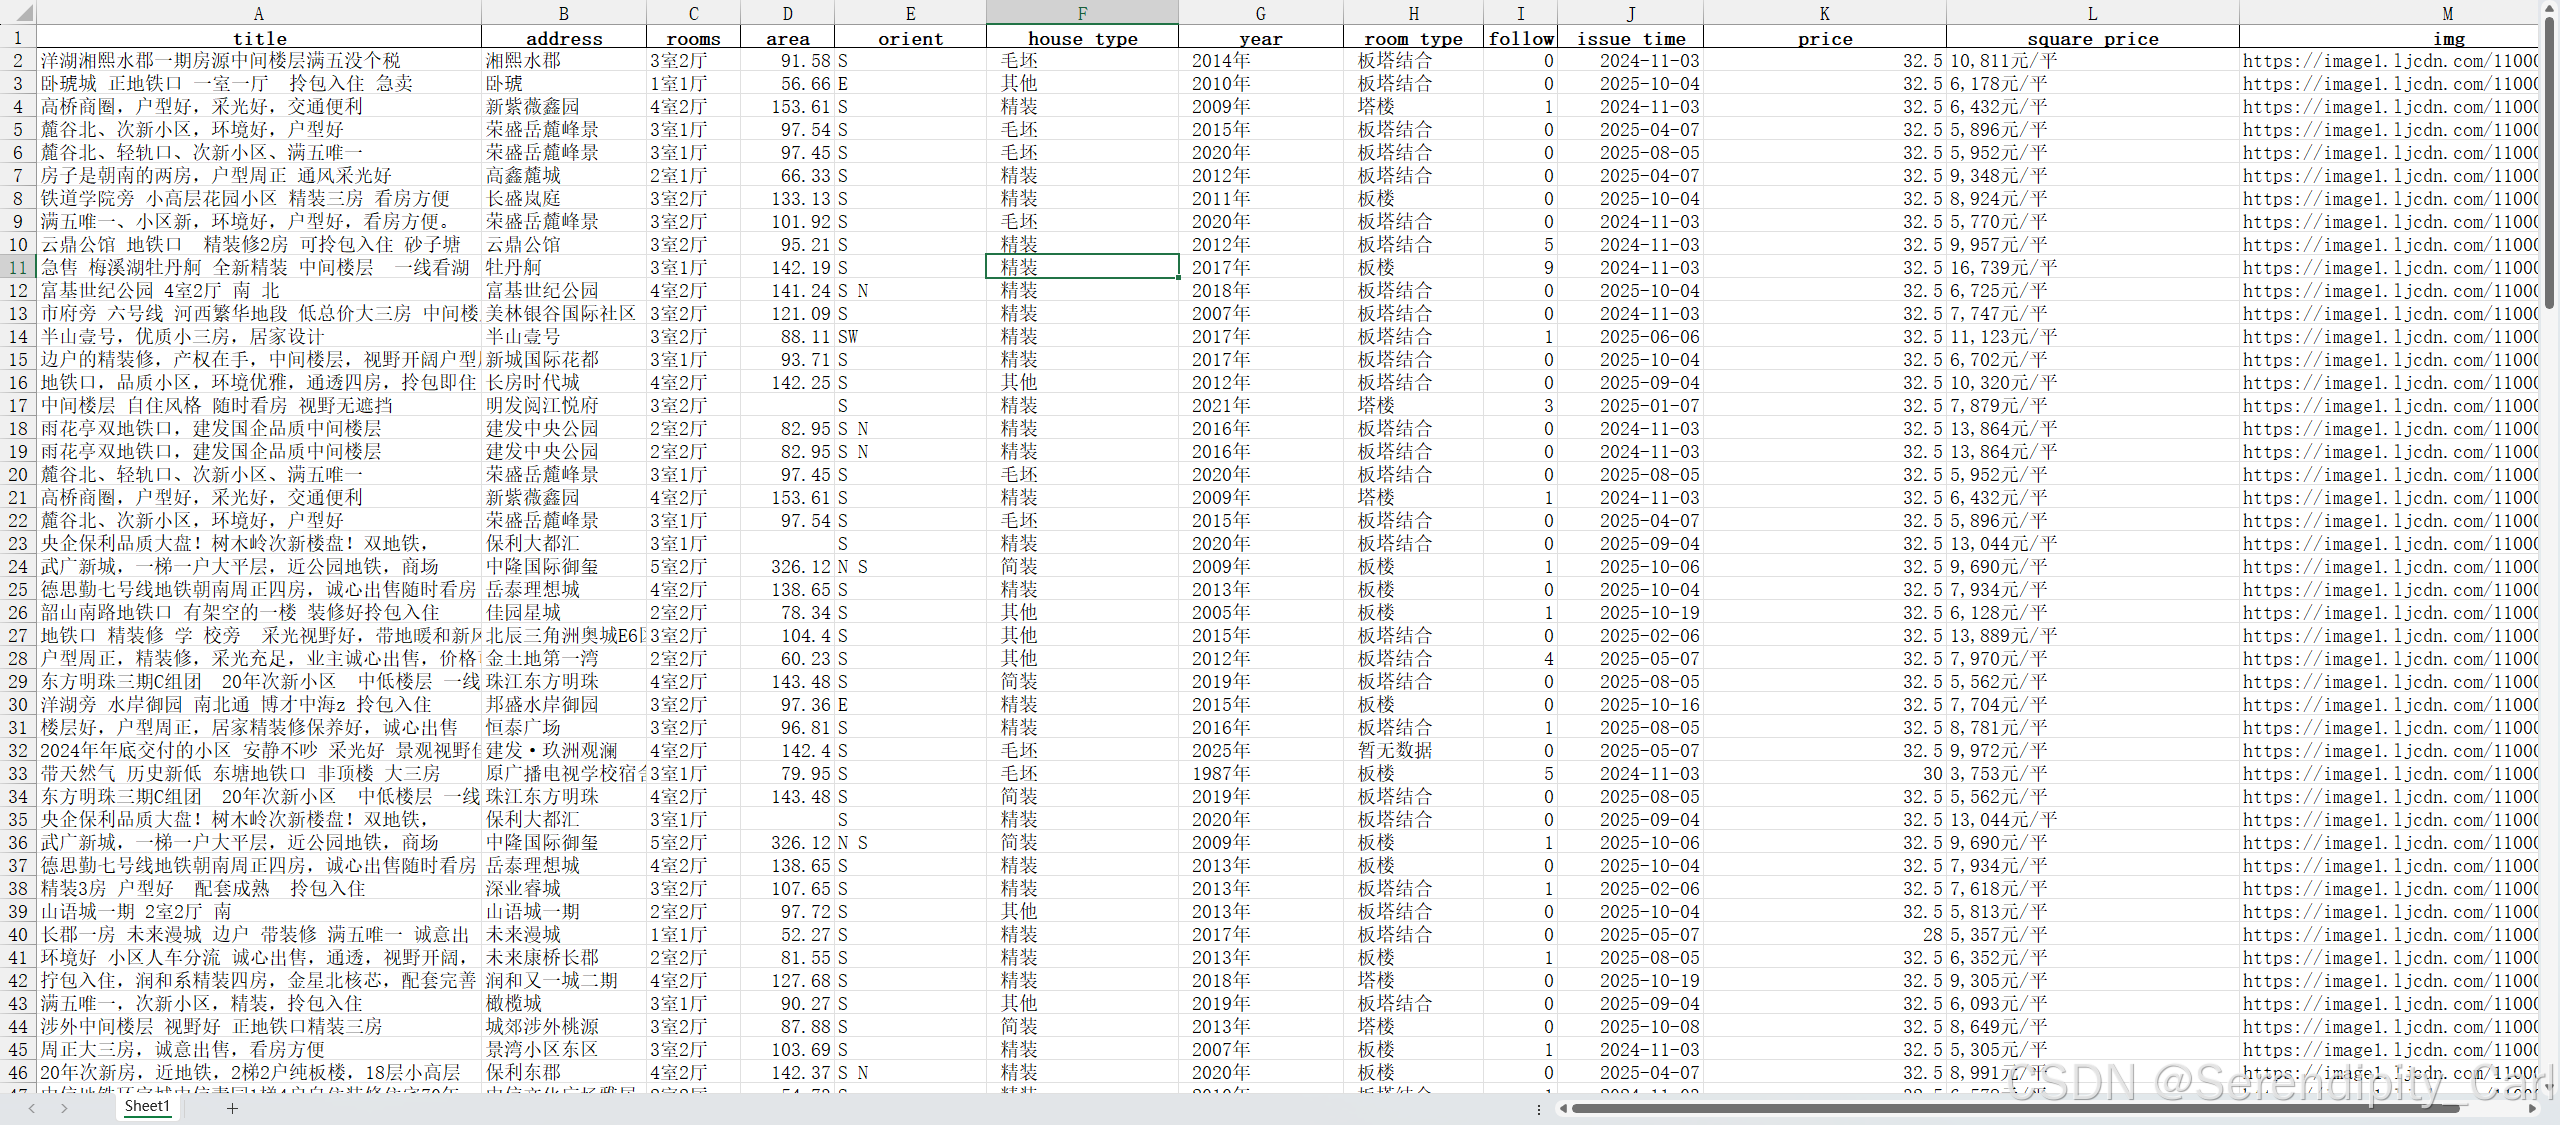Image resolution: width=2560 pixels, height=1125 pixels.
Task: Click the image URL link in row 2
Action: pos(2389,61)
